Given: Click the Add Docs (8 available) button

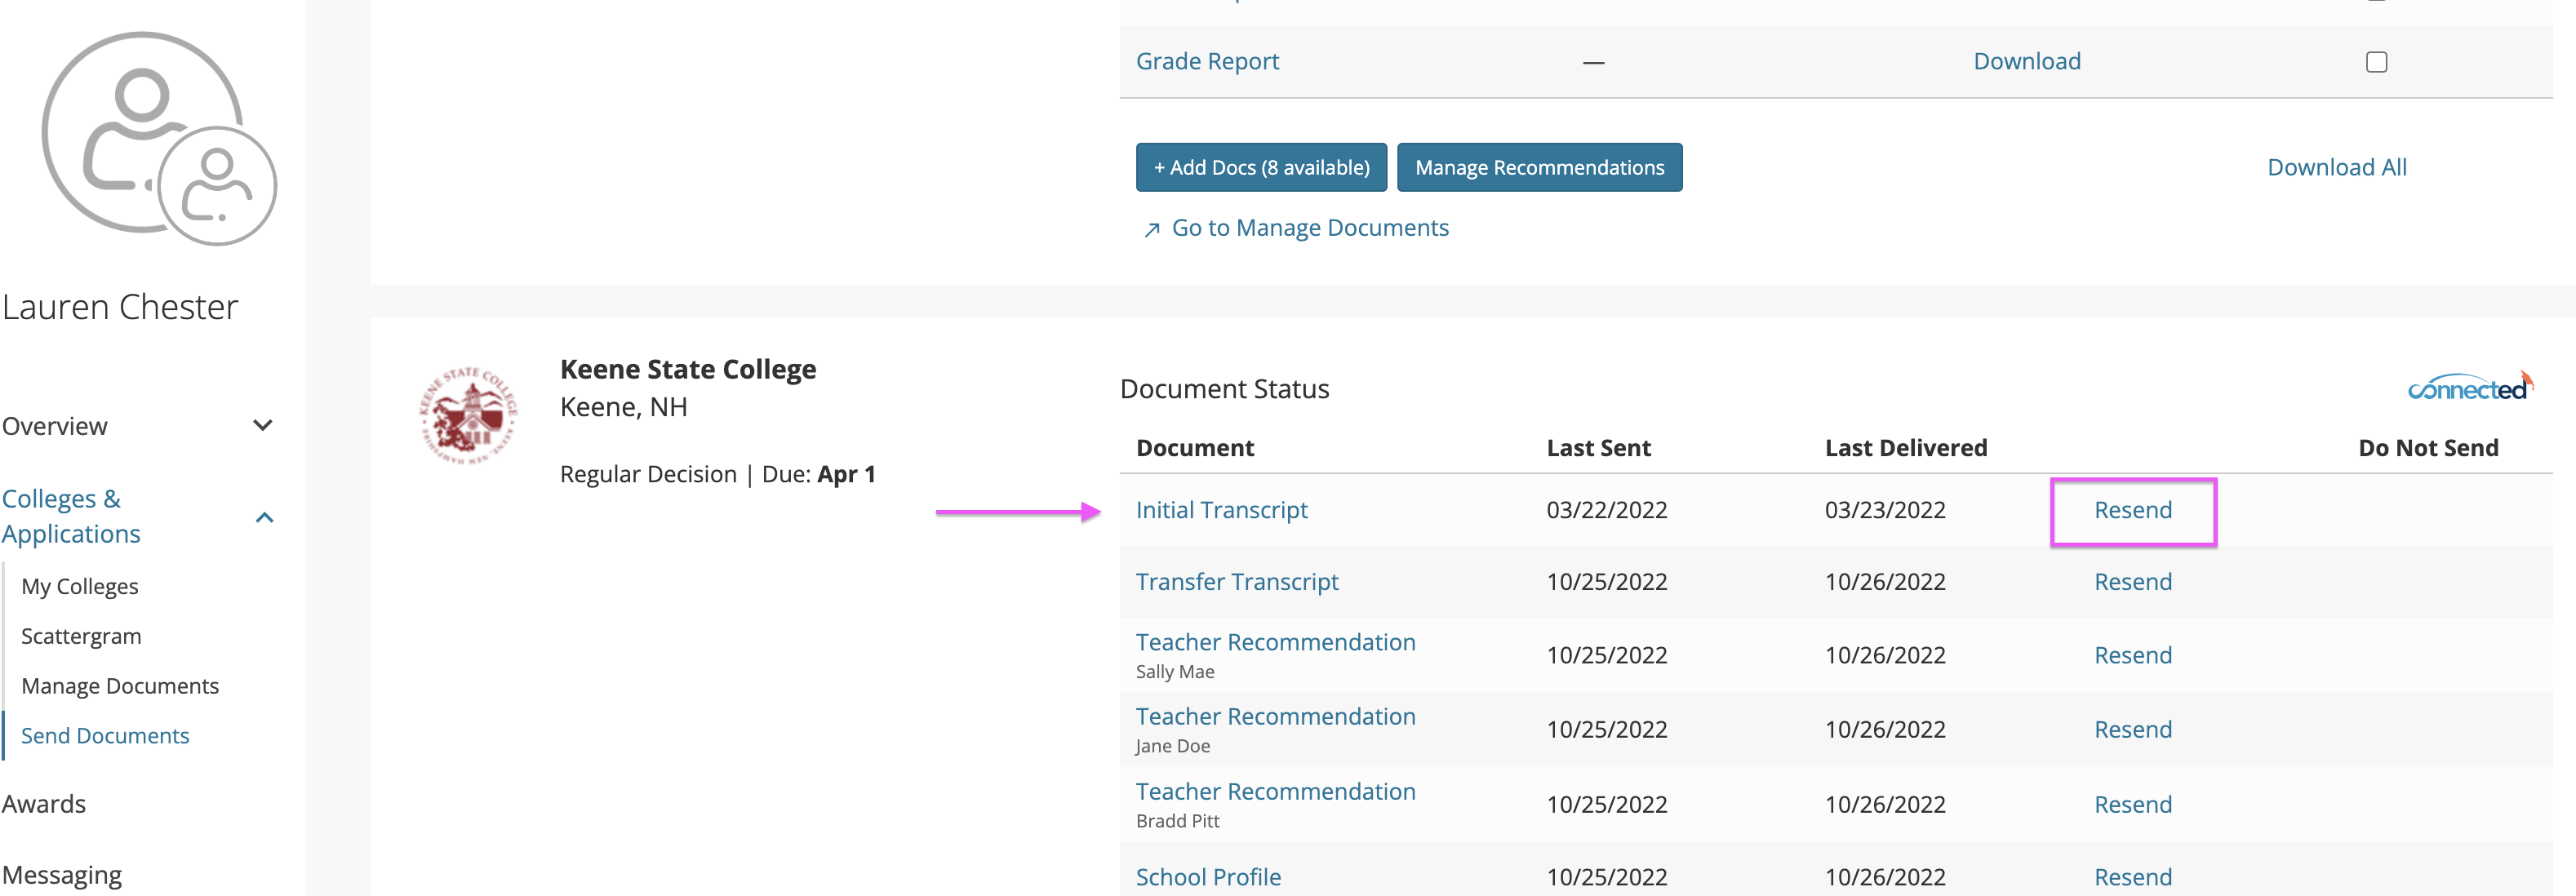Looking at the screenshot, I should (1261, 167).
